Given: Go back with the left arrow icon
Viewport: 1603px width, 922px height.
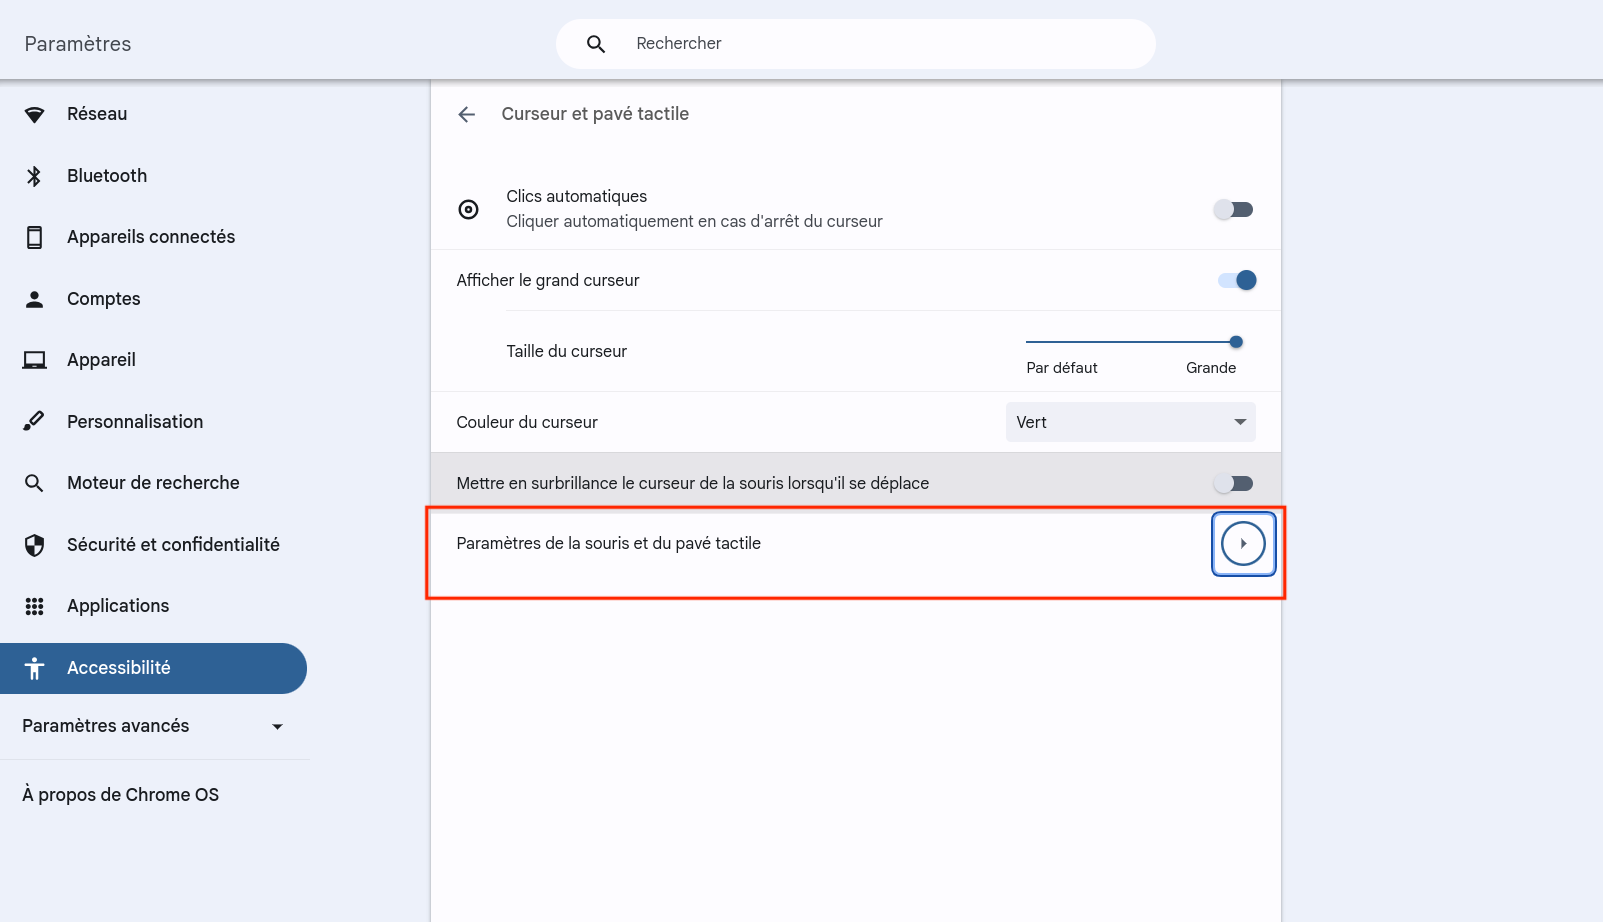Looking at the screenshot, I should tap(466, 114).
